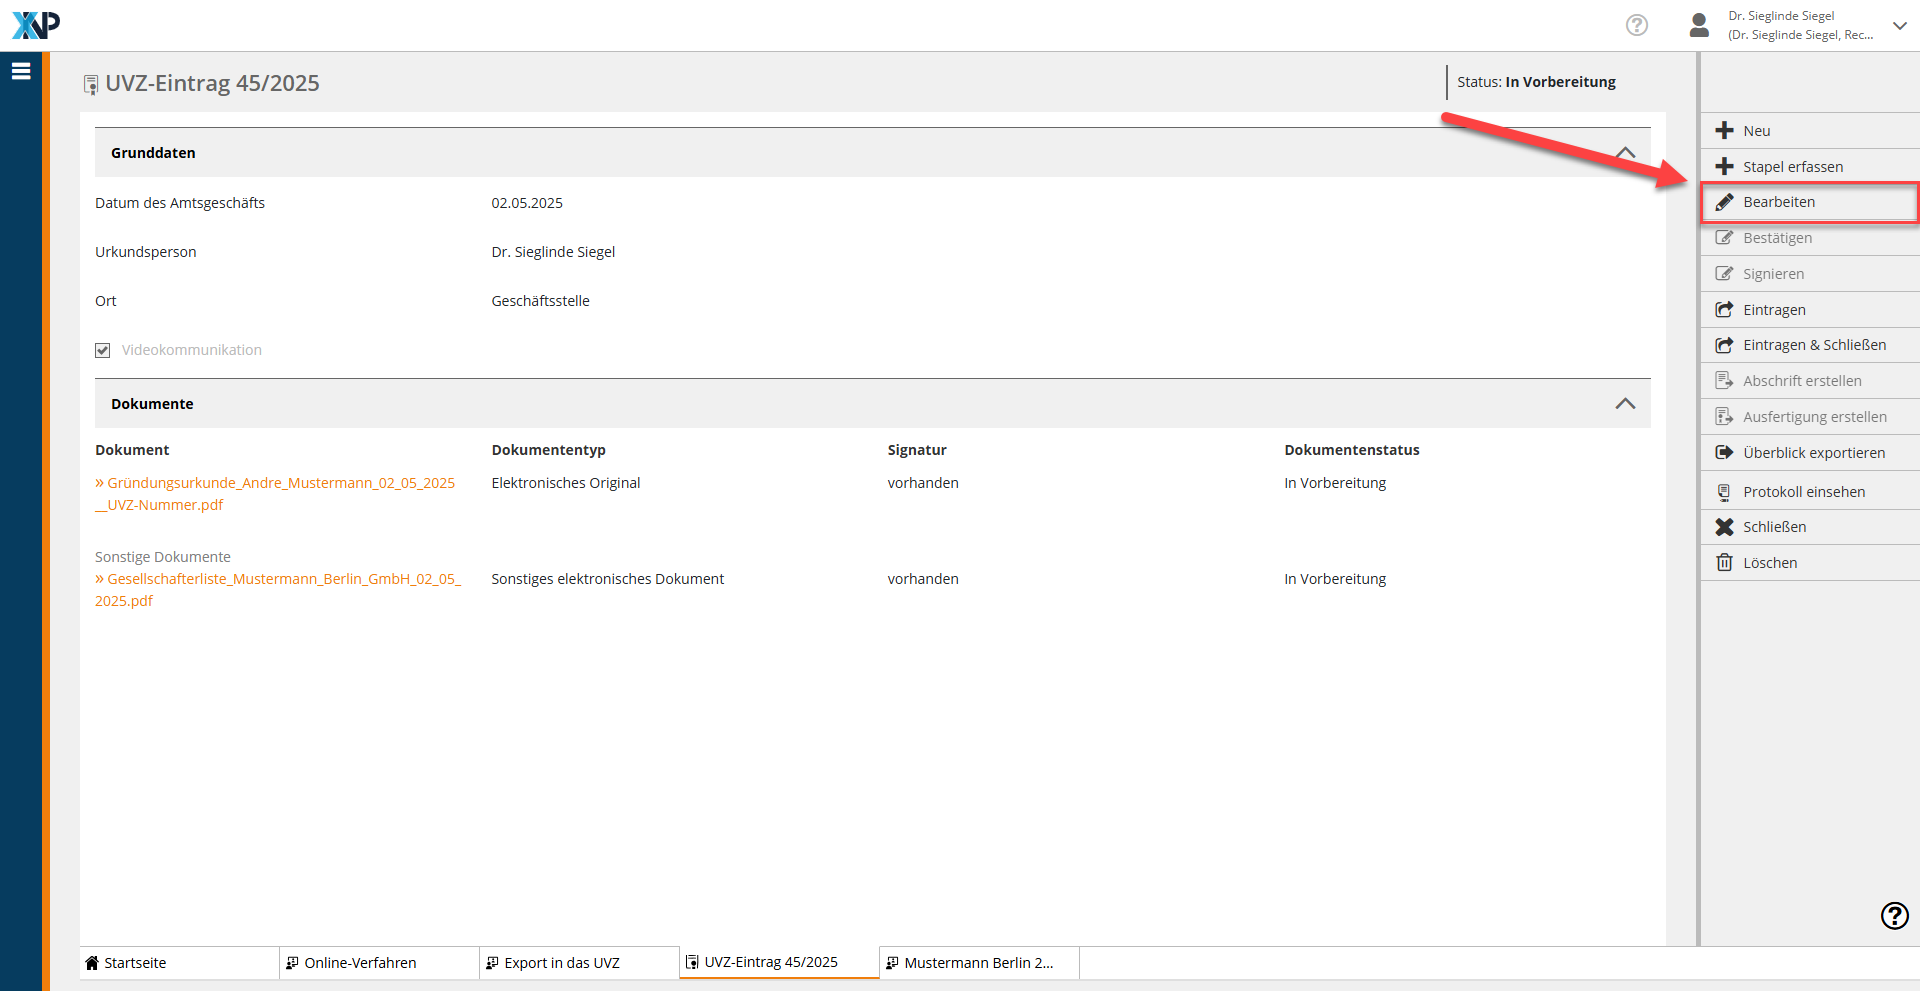Click Stapel erfassen in action panel

(1792, 167)
